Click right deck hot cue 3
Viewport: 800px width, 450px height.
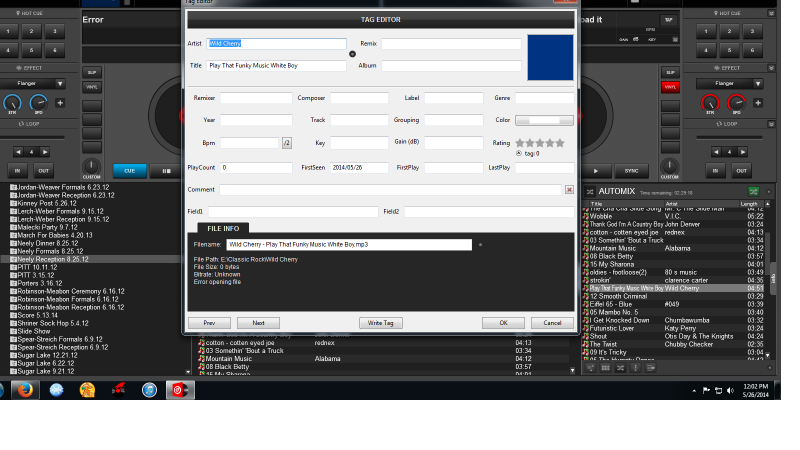point(753,31)
